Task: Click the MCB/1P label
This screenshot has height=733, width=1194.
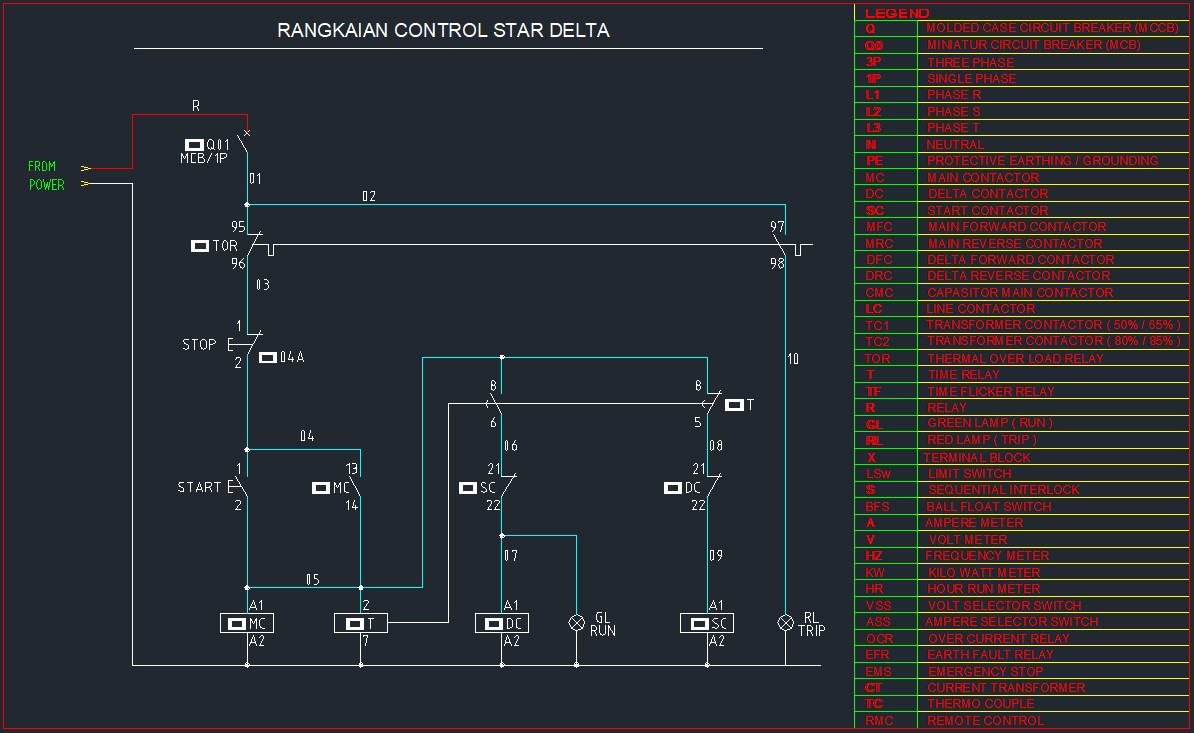Action: [x=203, y=158]
